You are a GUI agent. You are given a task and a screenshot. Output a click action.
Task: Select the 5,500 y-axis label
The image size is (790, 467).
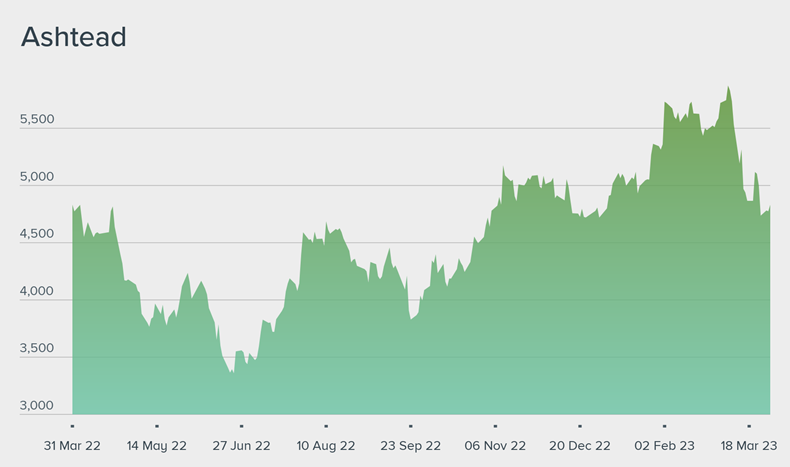pyautogui.click(x=37, y=120)
